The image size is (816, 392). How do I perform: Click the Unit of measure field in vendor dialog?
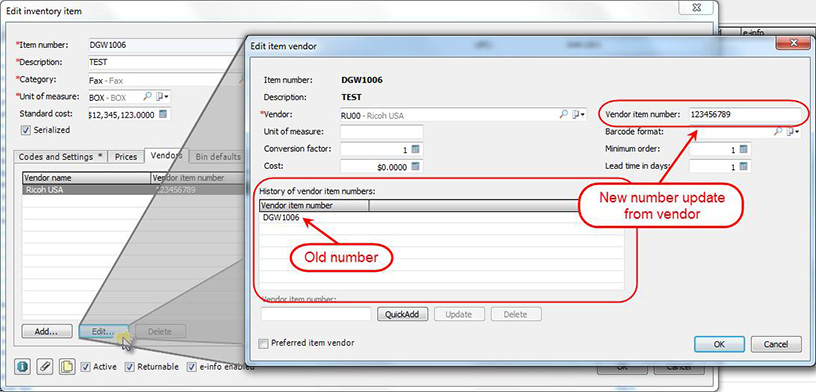tap(381, 132)
